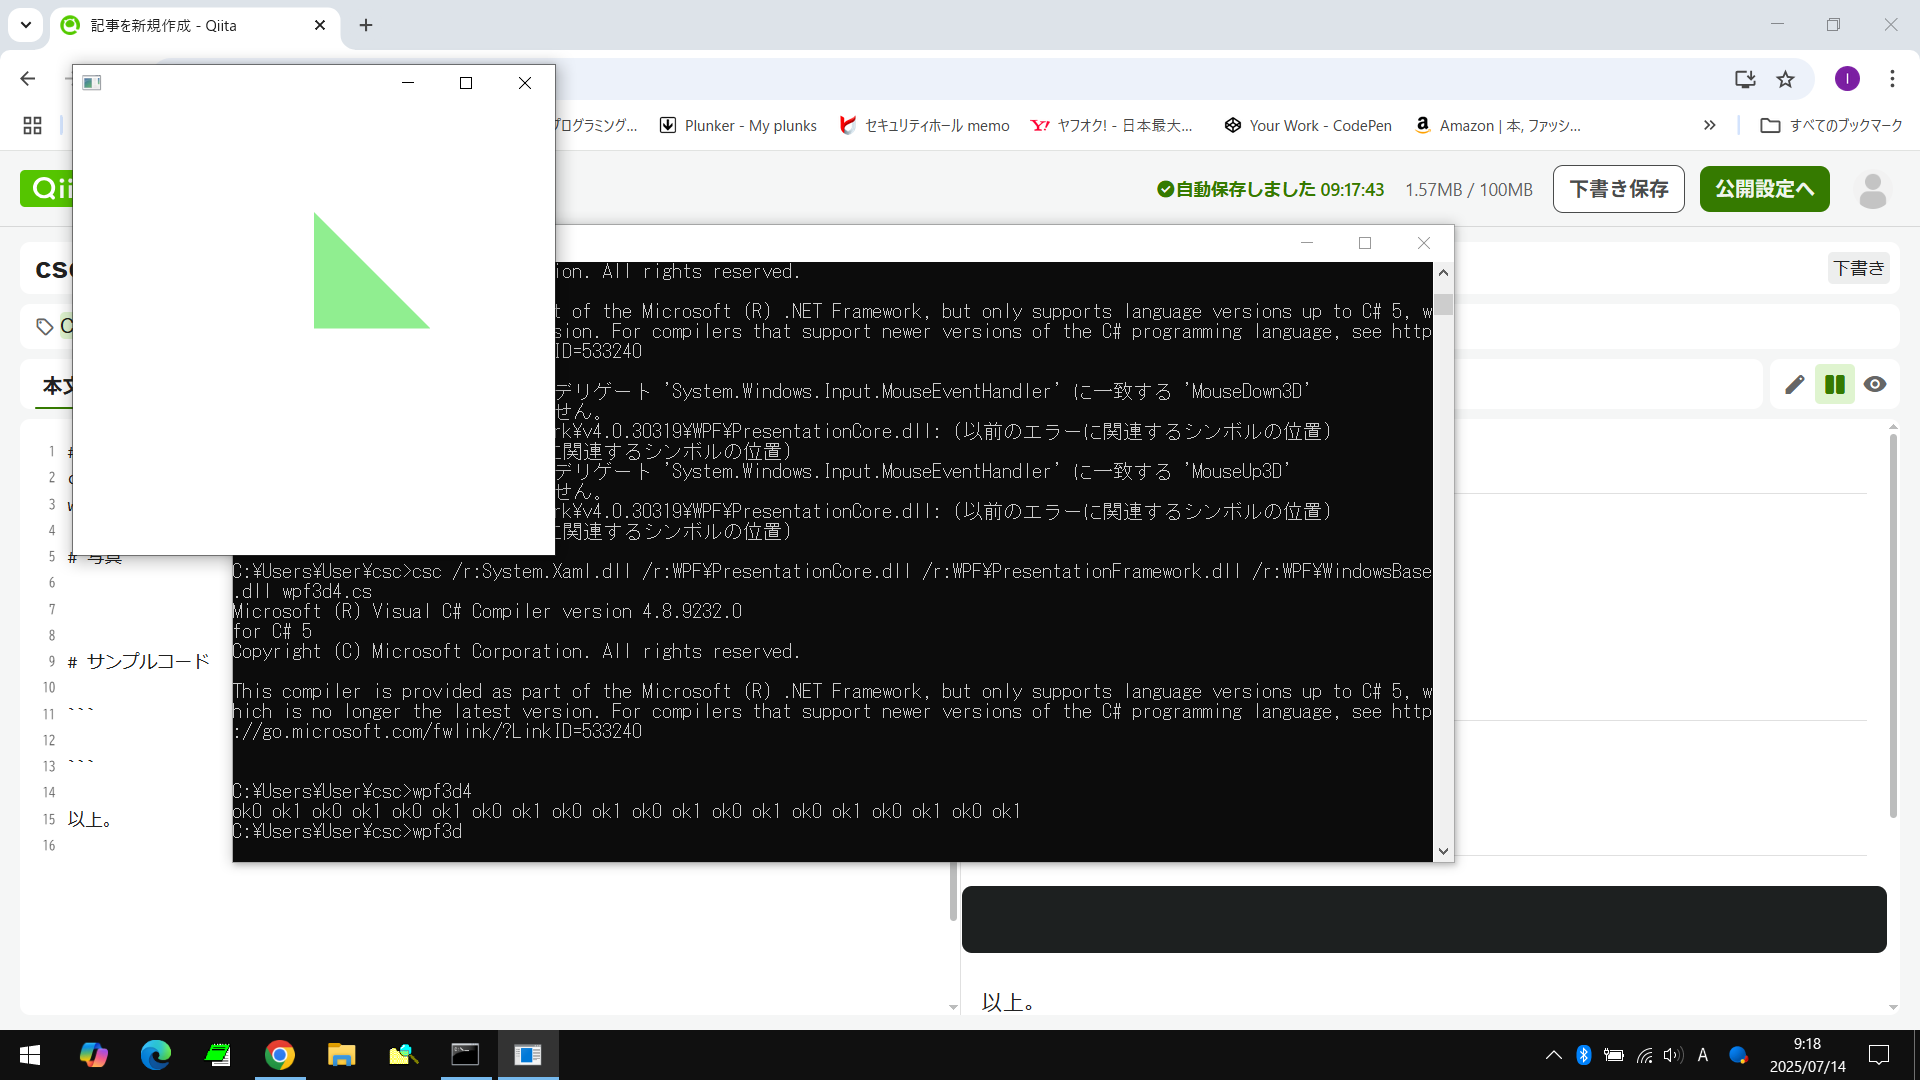Select the split-view two-column mode
Image resolution: width=1920 pixels, height=1080 pixels.
coord(1835,385)
